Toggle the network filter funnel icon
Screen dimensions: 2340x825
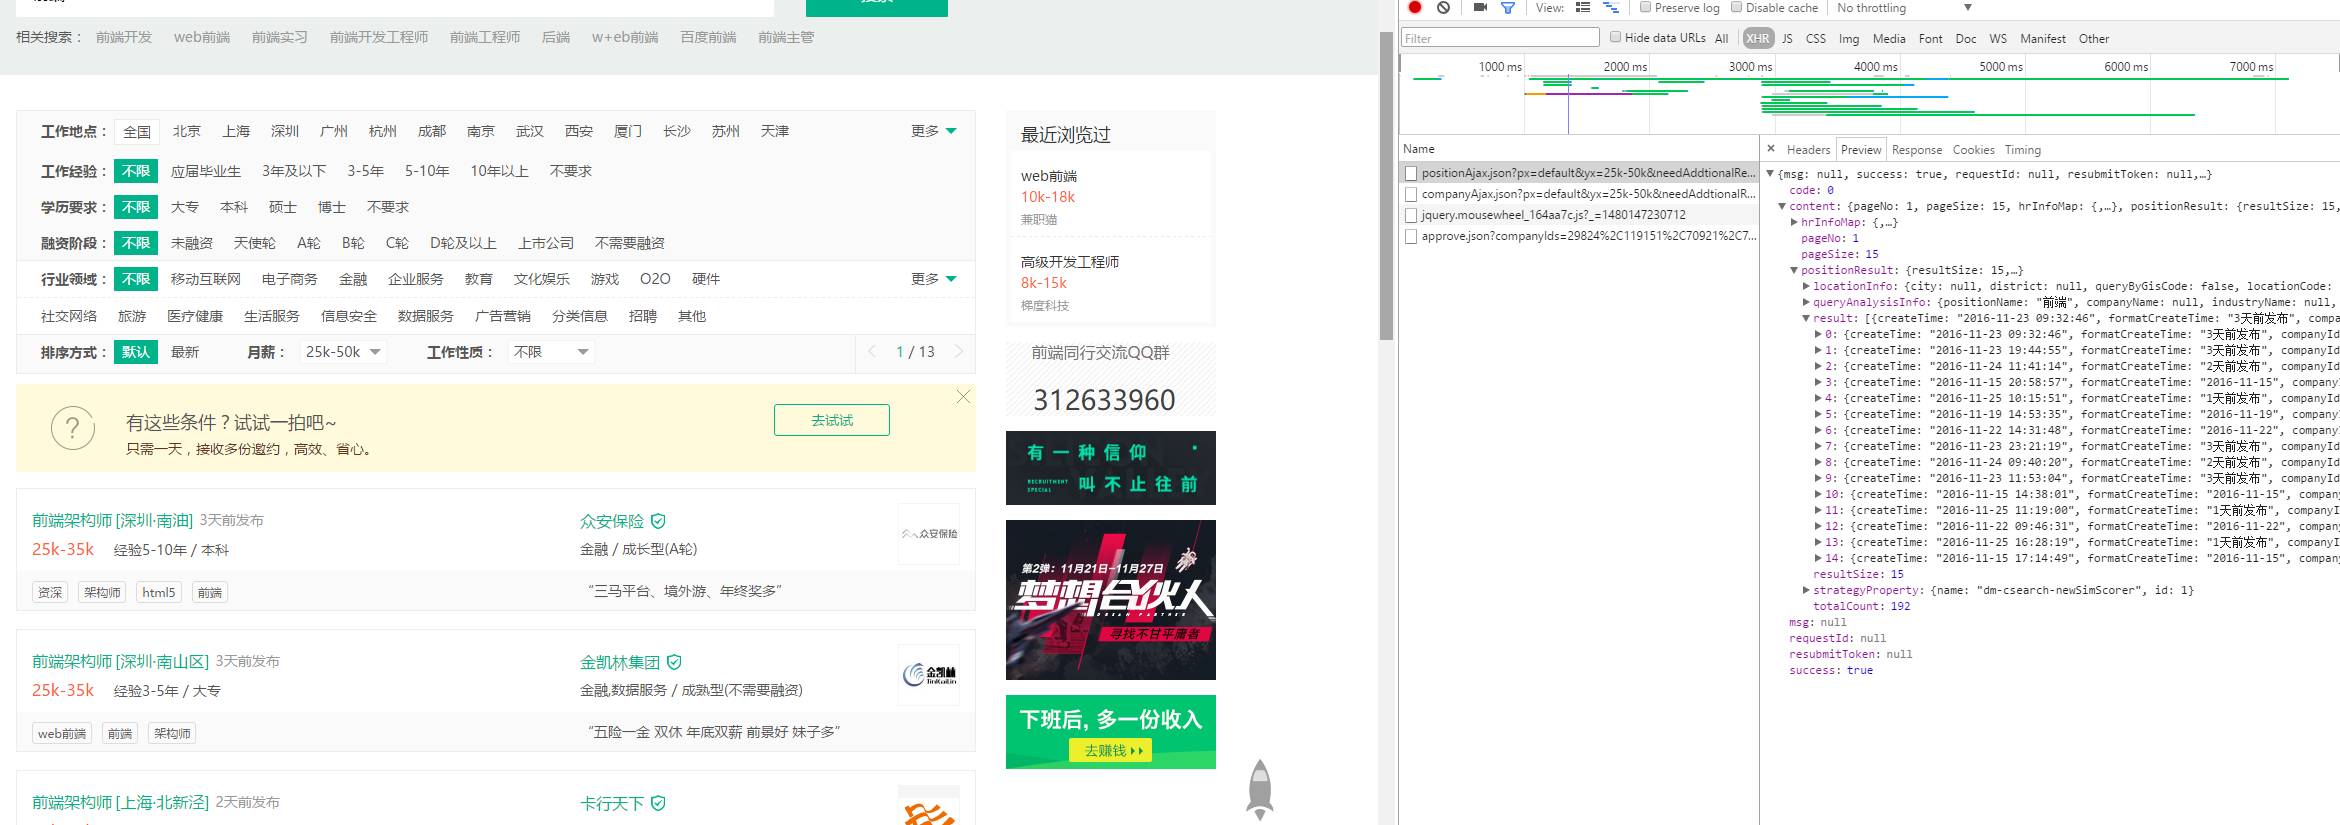click(1507, 7)
